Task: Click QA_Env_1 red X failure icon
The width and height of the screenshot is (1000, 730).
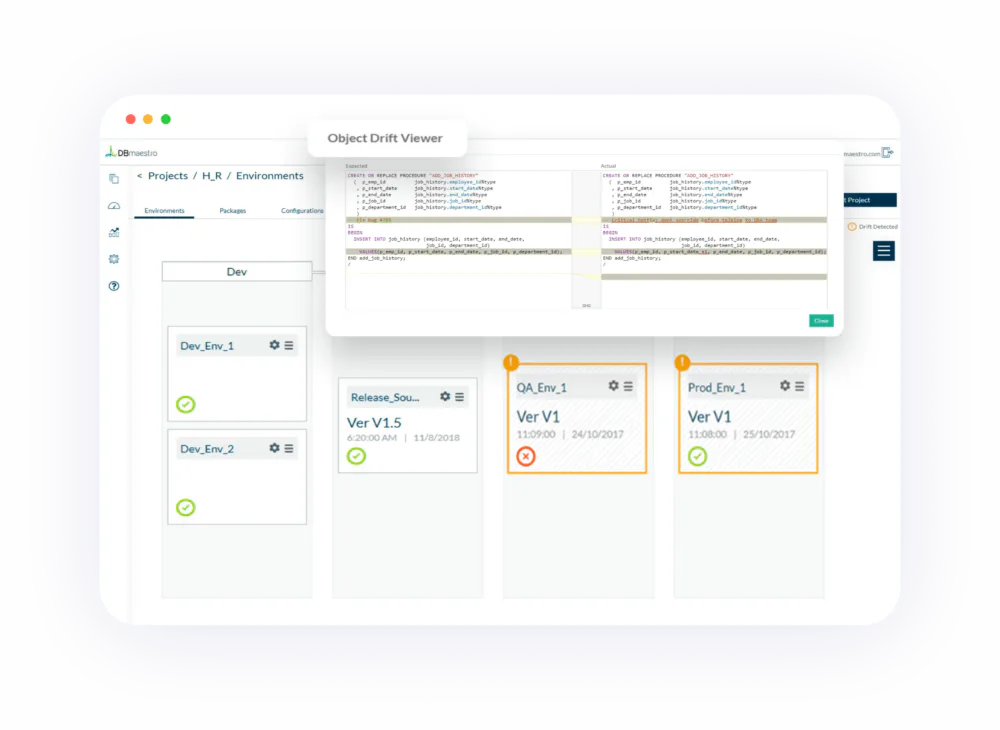Action: coord(526,456)
